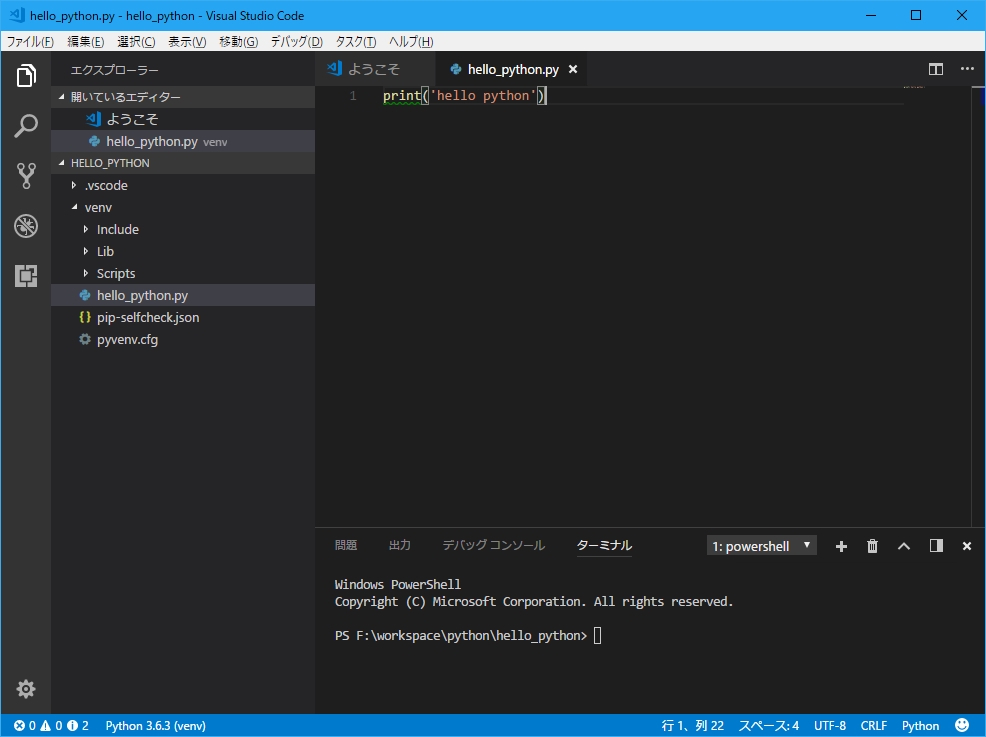
Task: Select the Python 3.6.3 (venv) interpreter
Action: coord(155,726)
